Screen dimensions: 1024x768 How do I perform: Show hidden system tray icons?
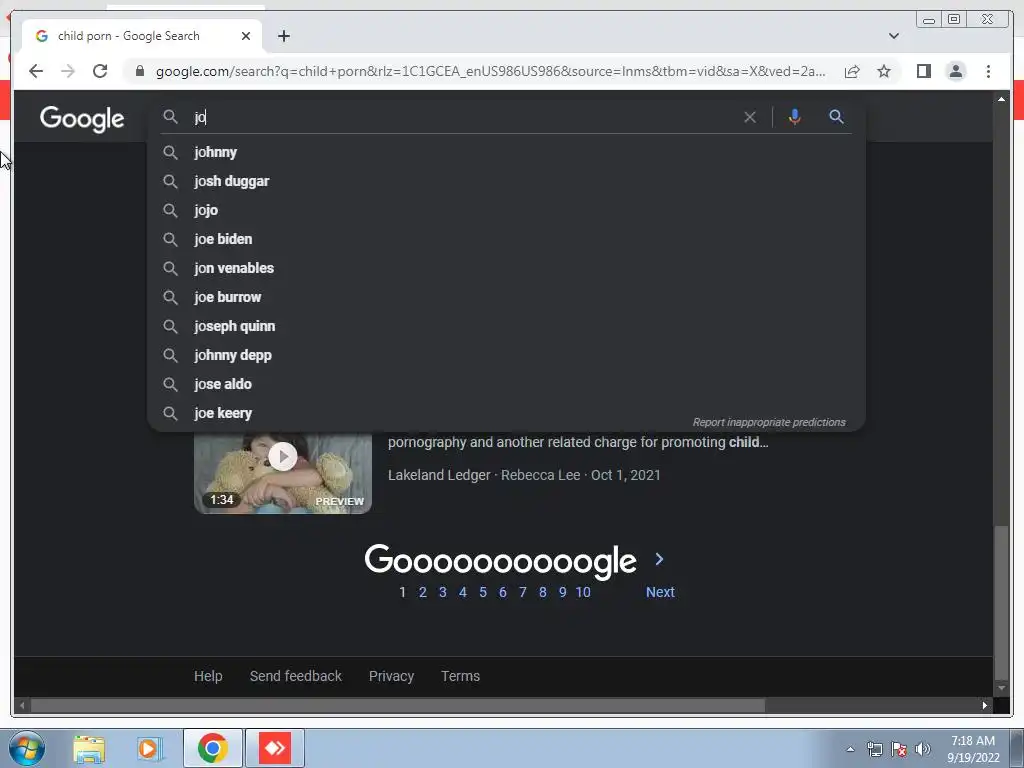coord(850,749)
